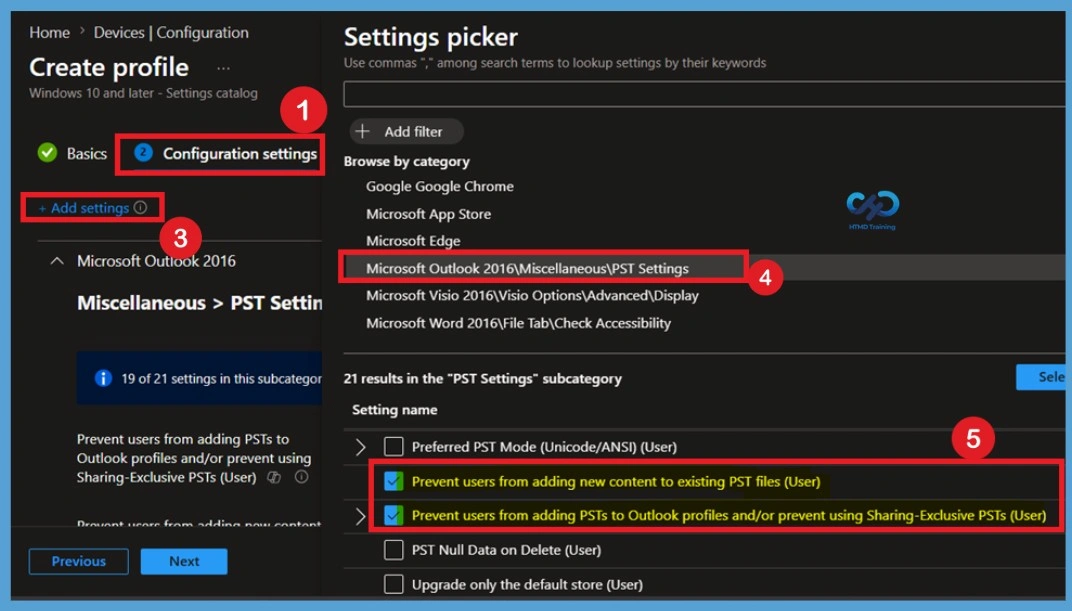Check Preferred PST Mode (Unicode/ANSI) checkbox
1072x611 pixels.
tap(394, 447)
